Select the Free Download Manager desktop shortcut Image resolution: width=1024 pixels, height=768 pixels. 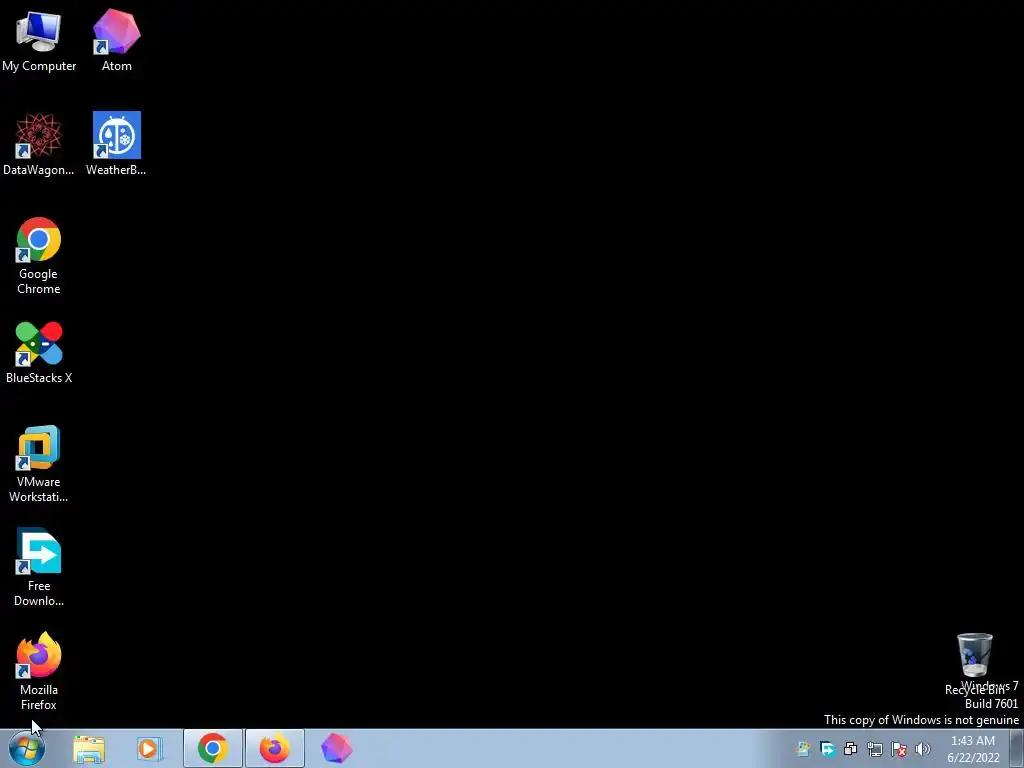(39, 568)
